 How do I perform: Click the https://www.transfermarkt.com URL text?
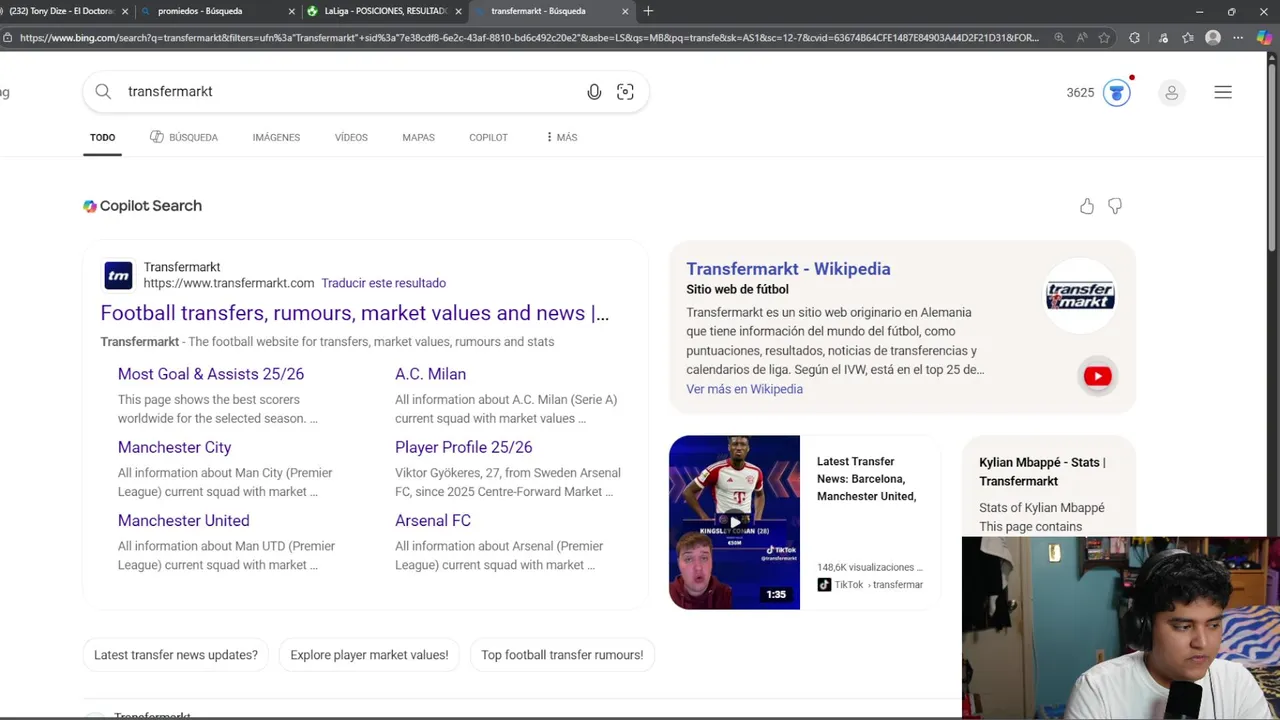[x=229, y=283]
